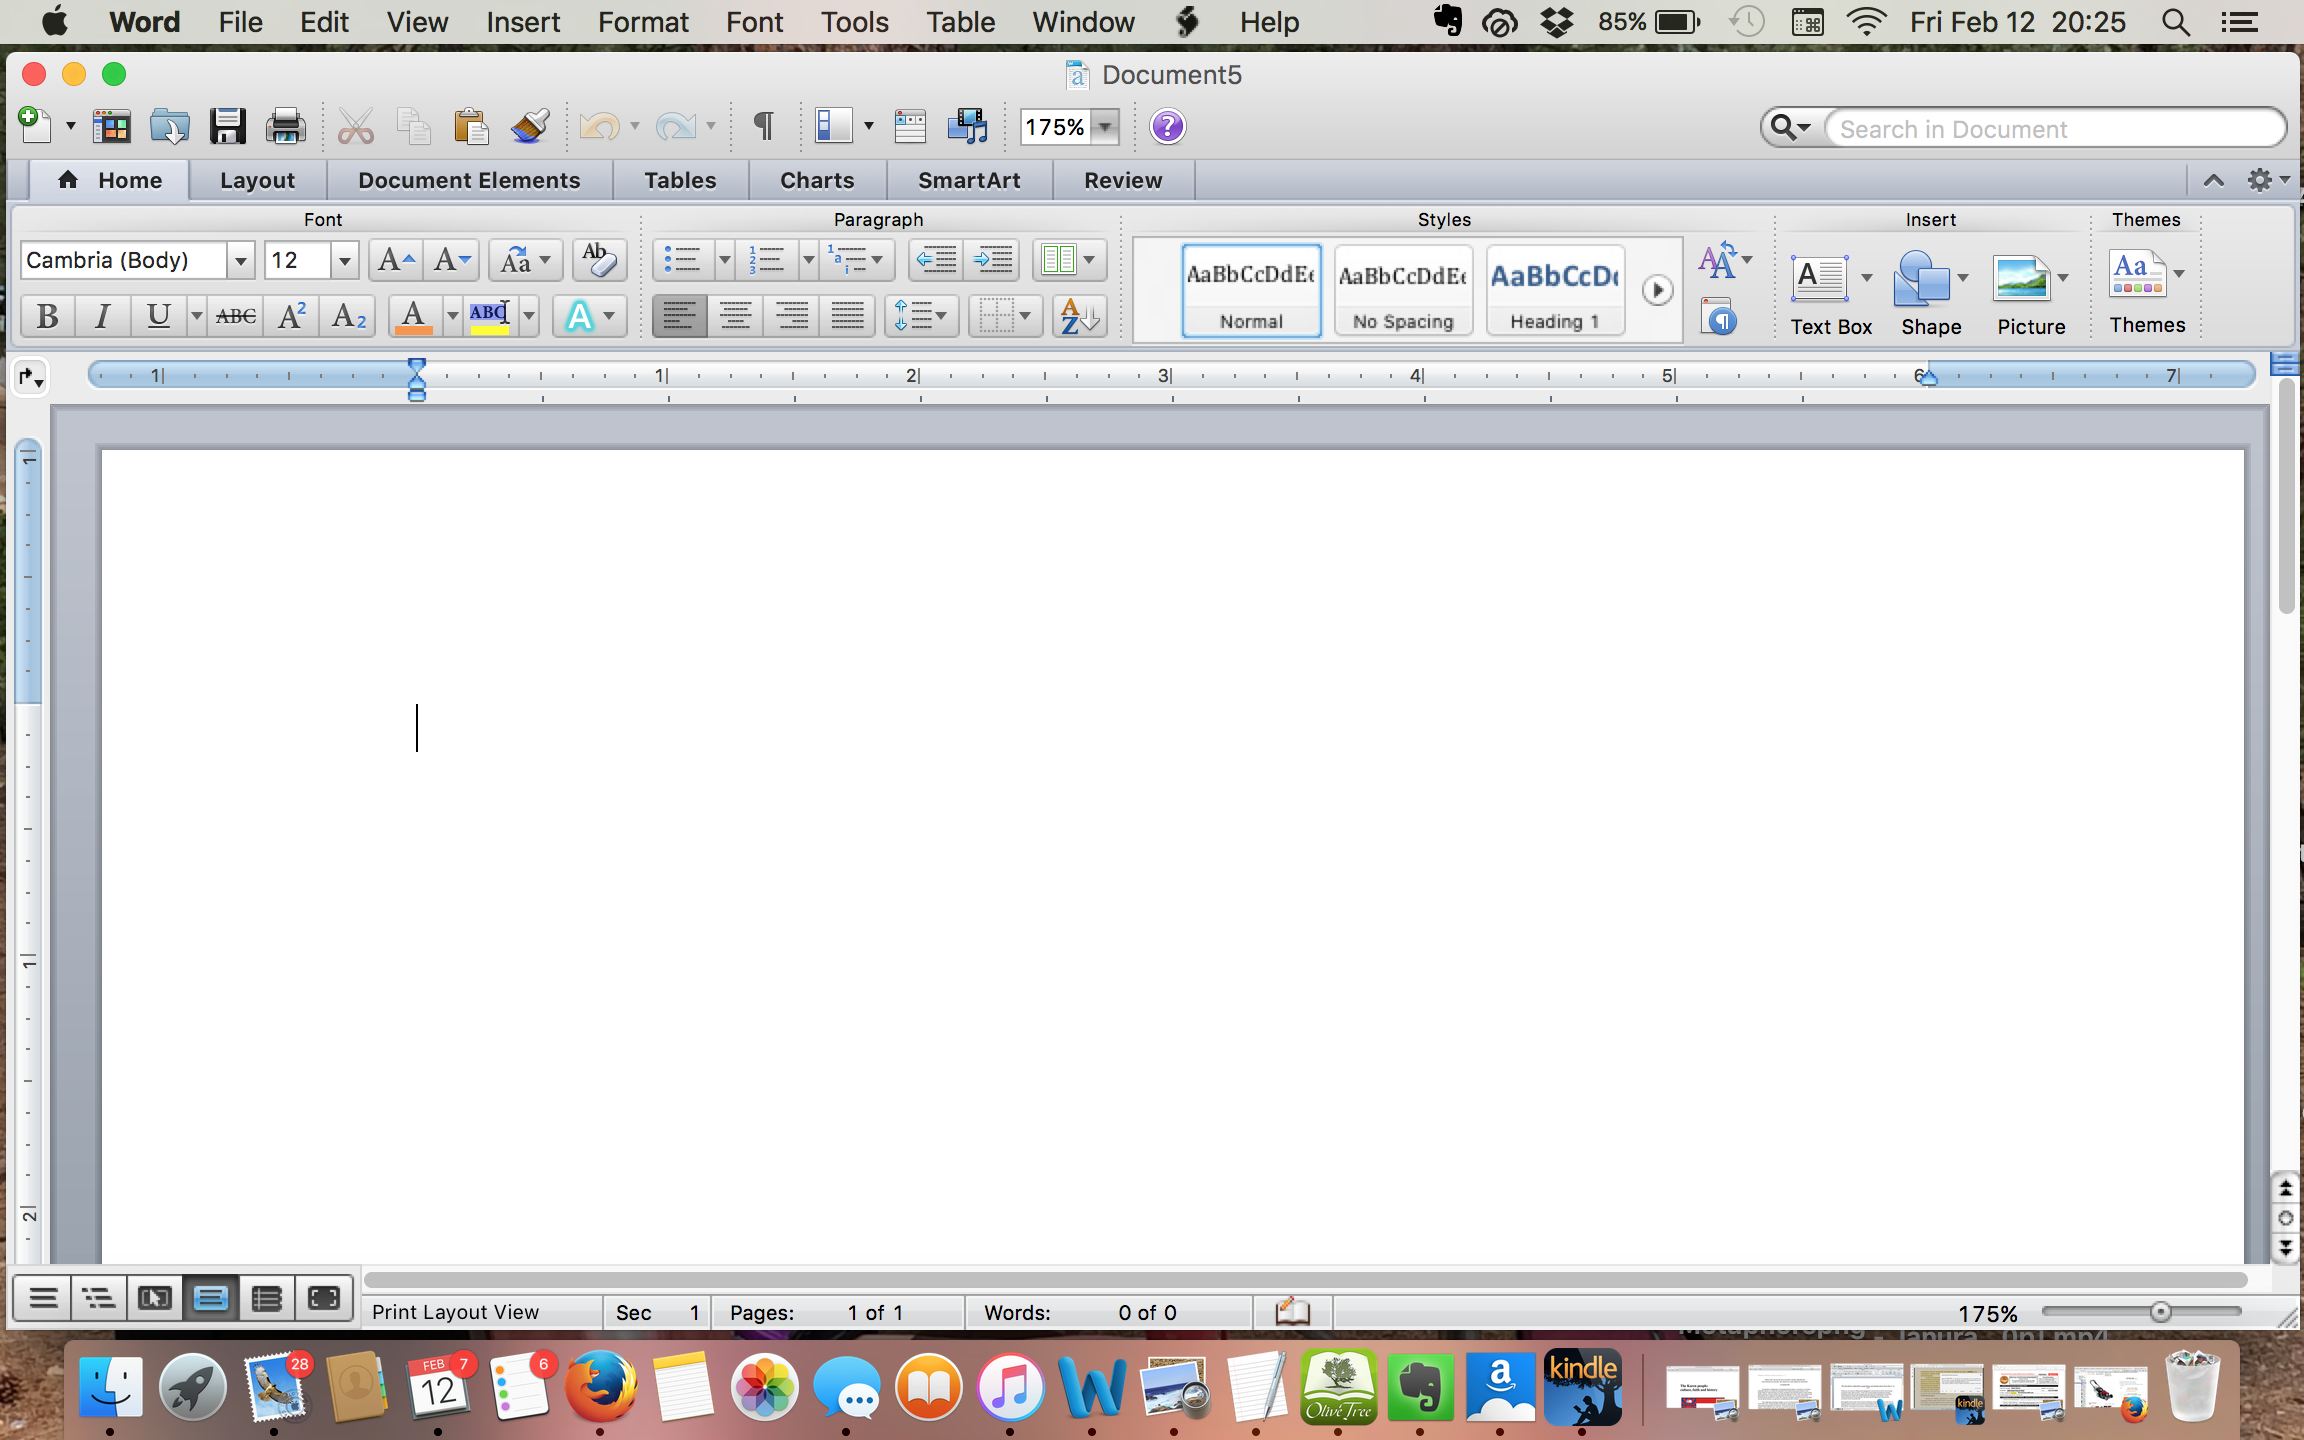
Task: Click the Shape insert icon
Action: (x=1921, y=278)
